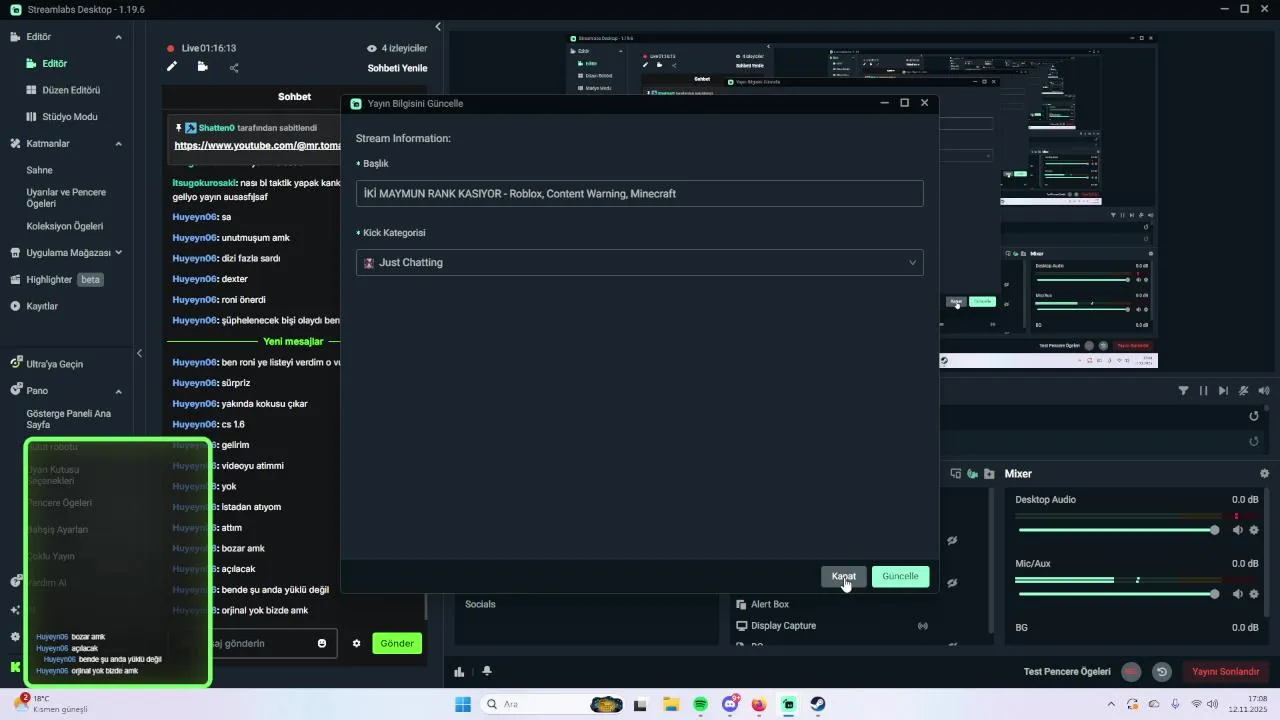Click the add folder icon left of Mixer
Image resolution: width=1280 pixels, height=720 pixels.
[x=989, y=474]
